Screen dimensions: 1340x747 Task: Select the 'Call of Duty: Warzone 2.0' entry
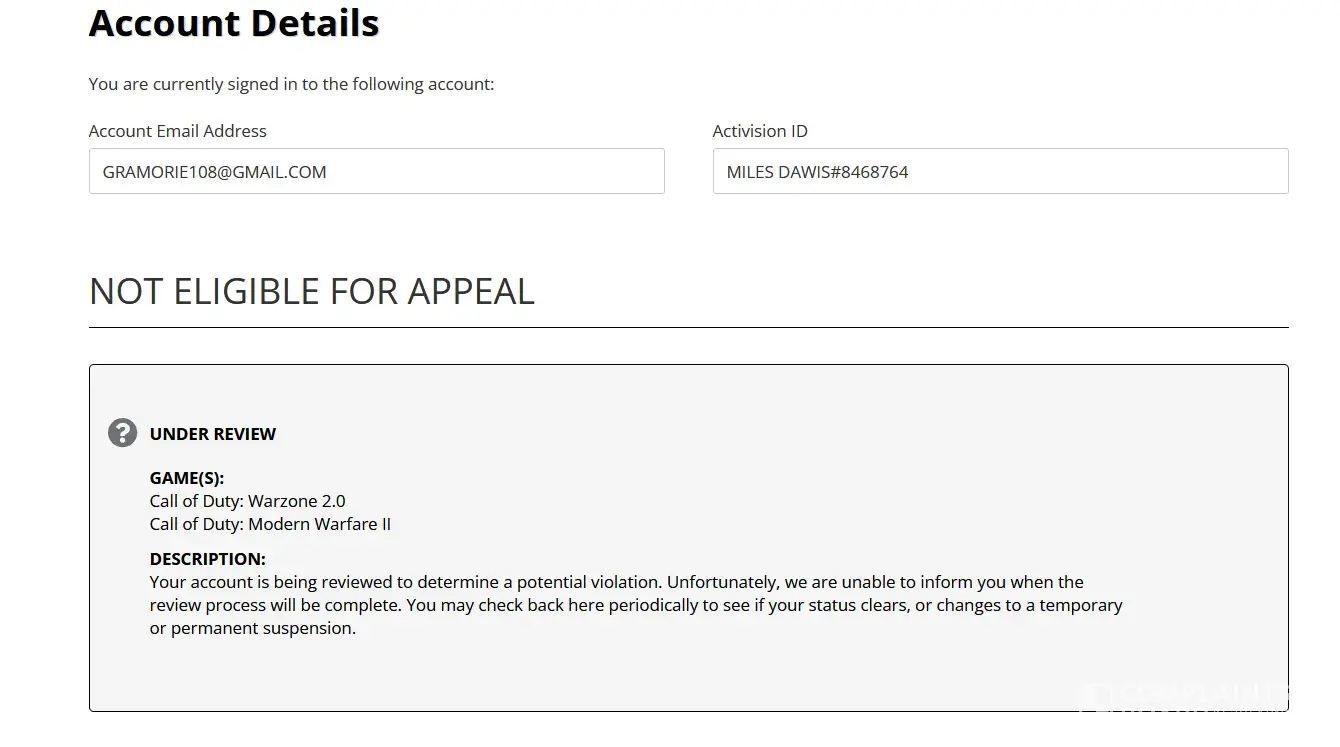248,501
